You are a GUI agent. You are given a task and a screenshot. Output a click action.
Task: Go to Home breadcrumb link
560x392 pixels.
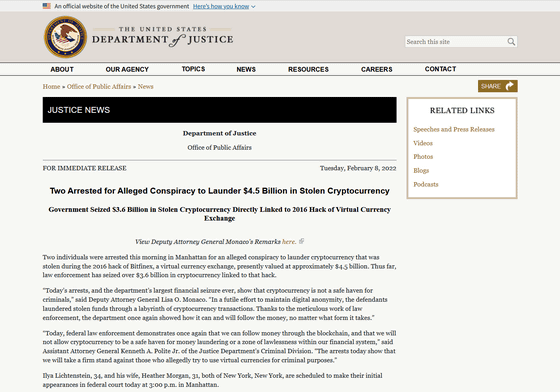pyautogui.click(x=51, y=86)
